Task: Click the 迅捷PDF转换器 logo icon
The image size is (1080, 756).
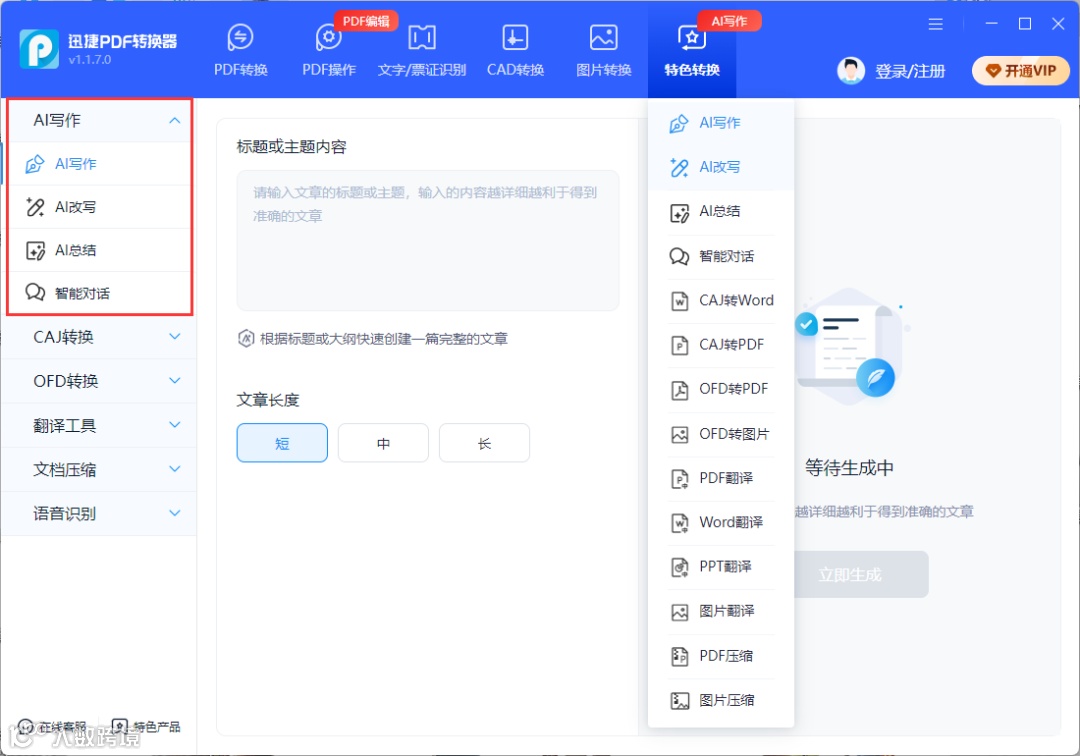Action: (39, 49)
